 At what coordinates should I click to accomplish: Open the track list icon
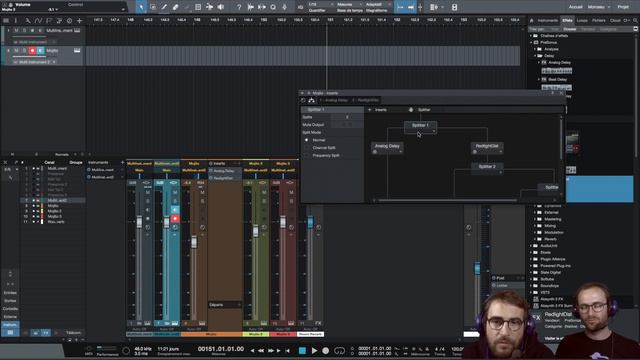[6, 20]
